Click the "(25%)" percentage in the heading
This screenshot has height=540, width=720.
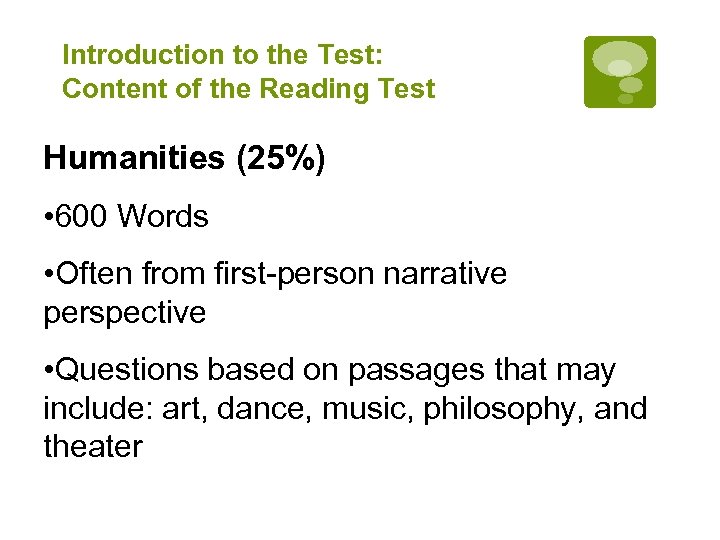tap(280, 158)
